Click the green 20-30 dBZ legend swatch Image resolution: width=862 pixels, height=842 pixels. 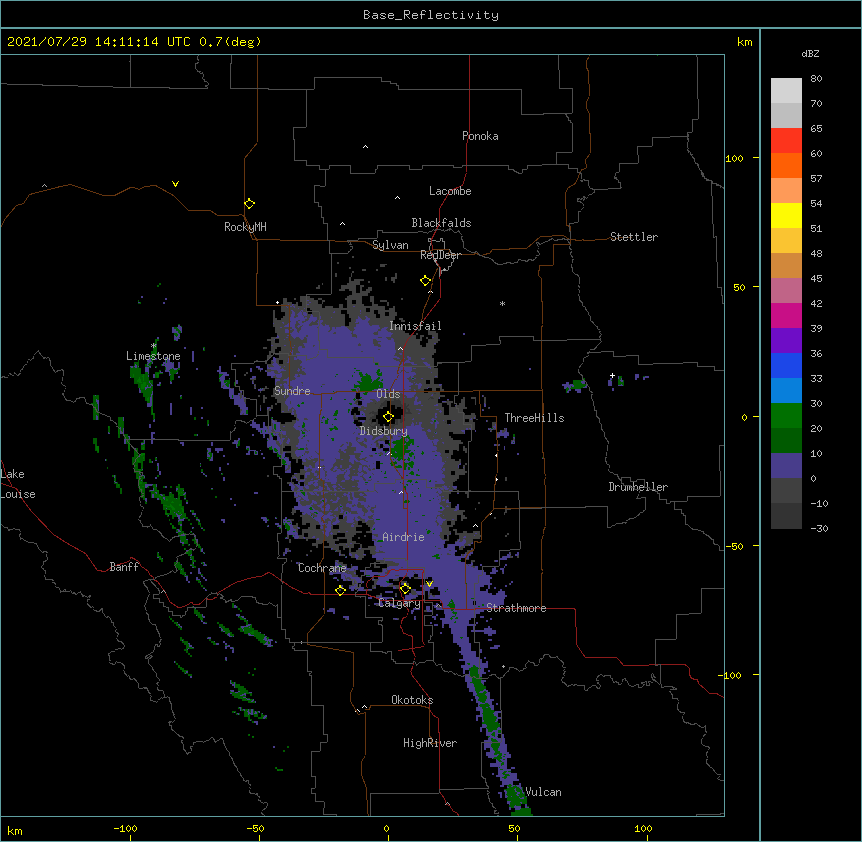(x=786, y=416)
